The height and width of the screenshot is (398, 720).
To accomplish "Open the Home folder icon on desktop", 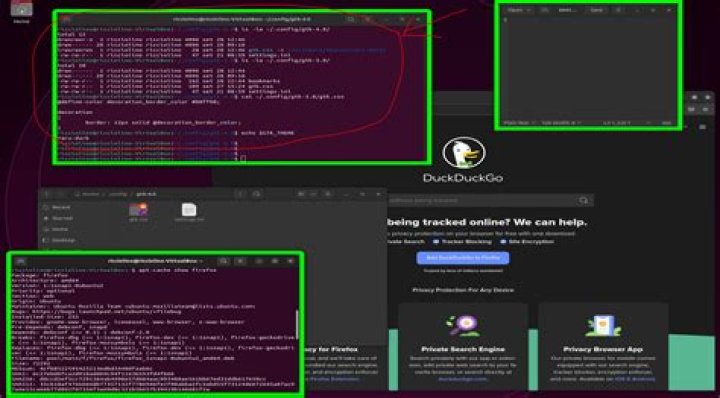I will 21,9.
